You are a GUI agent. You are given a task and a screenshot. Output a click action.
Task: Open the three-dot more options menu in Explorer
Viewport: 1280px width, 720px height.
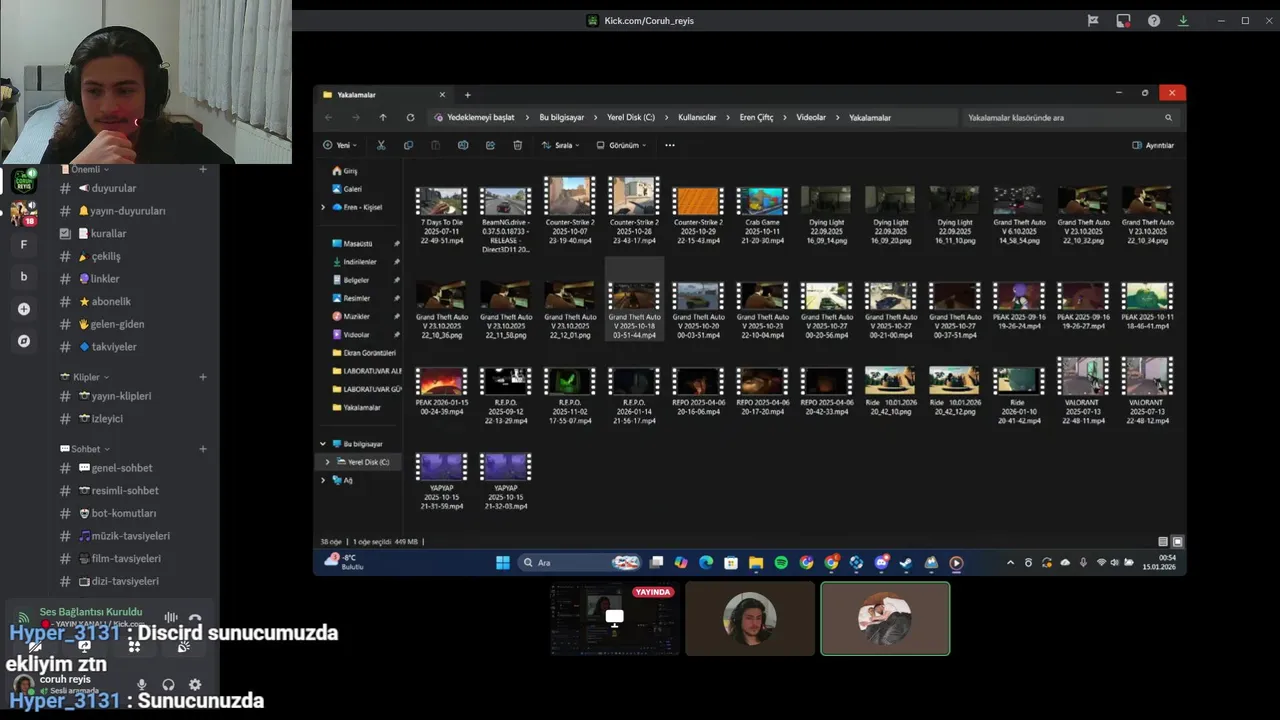point(670,145)
